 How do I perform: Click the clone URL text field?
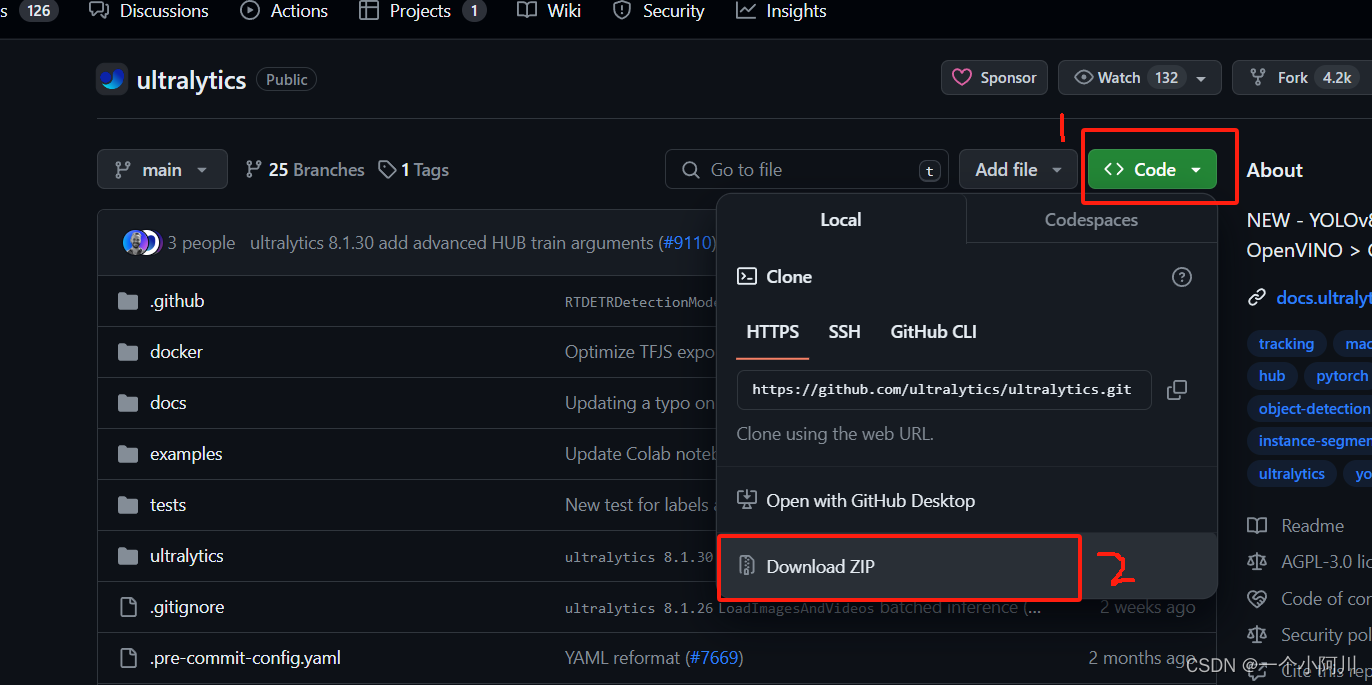tap(944, 389)
